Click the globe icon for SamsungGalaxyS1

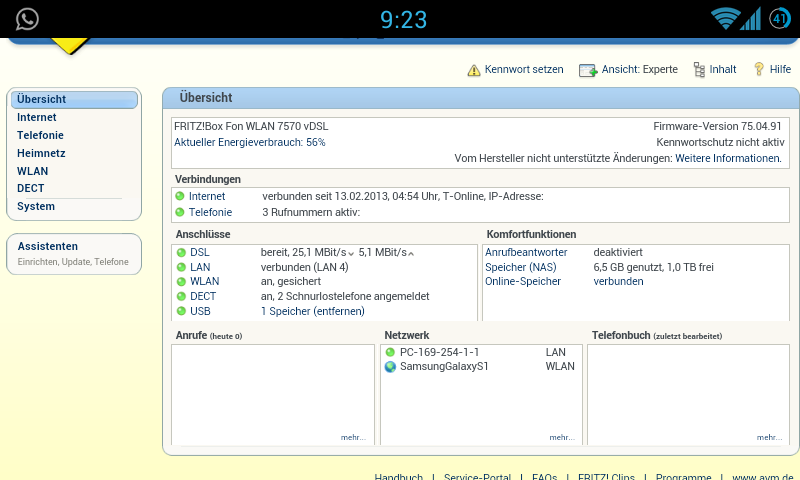coord(390,366)
